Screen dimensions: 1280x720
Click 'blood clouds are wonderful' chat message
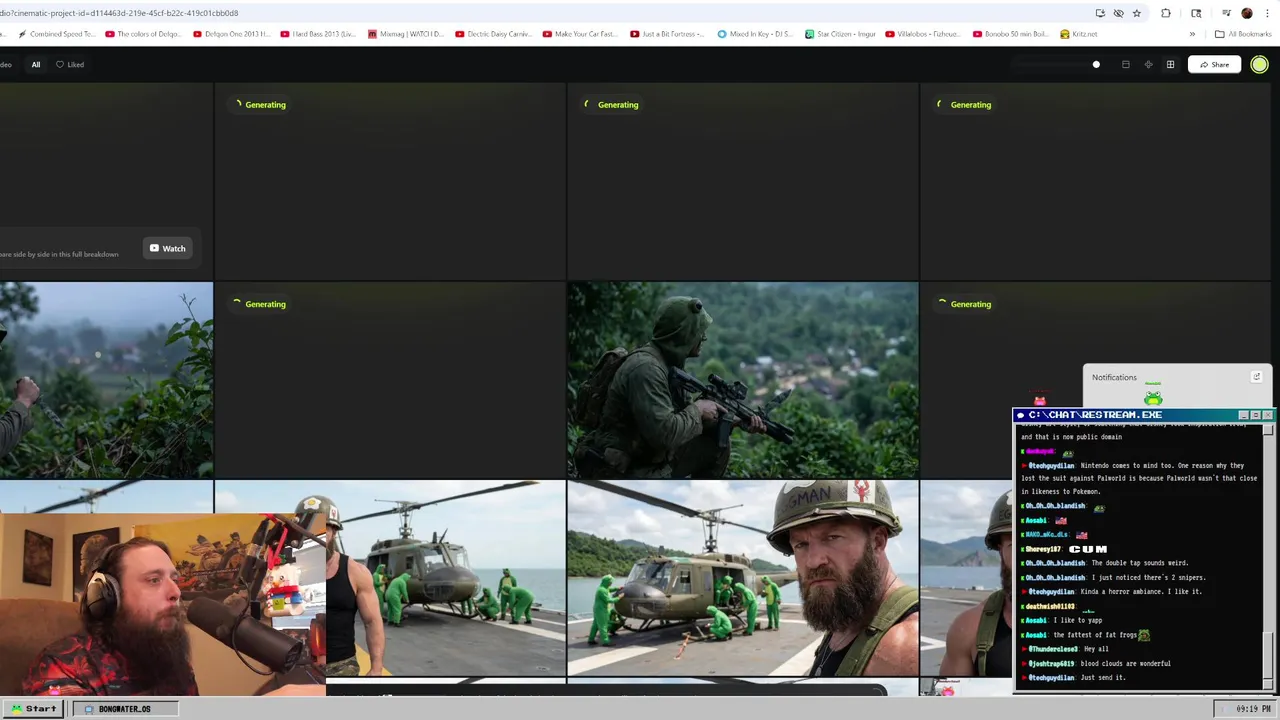[1125, 663]
